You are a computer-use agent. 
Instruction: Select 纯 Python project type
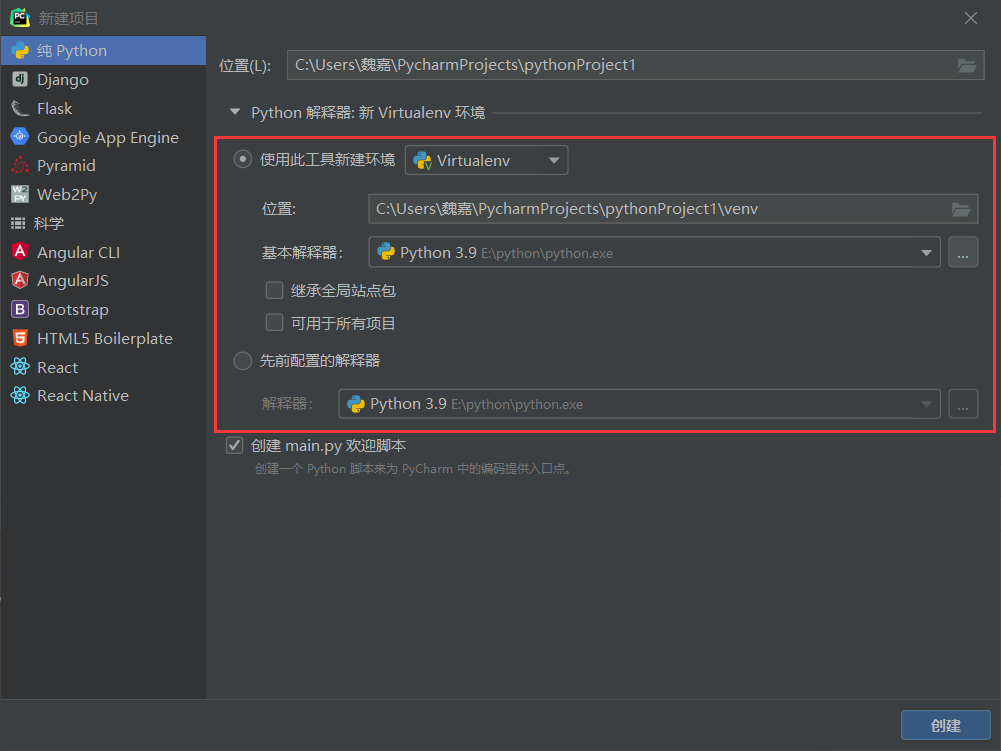(x=103, y=50)
